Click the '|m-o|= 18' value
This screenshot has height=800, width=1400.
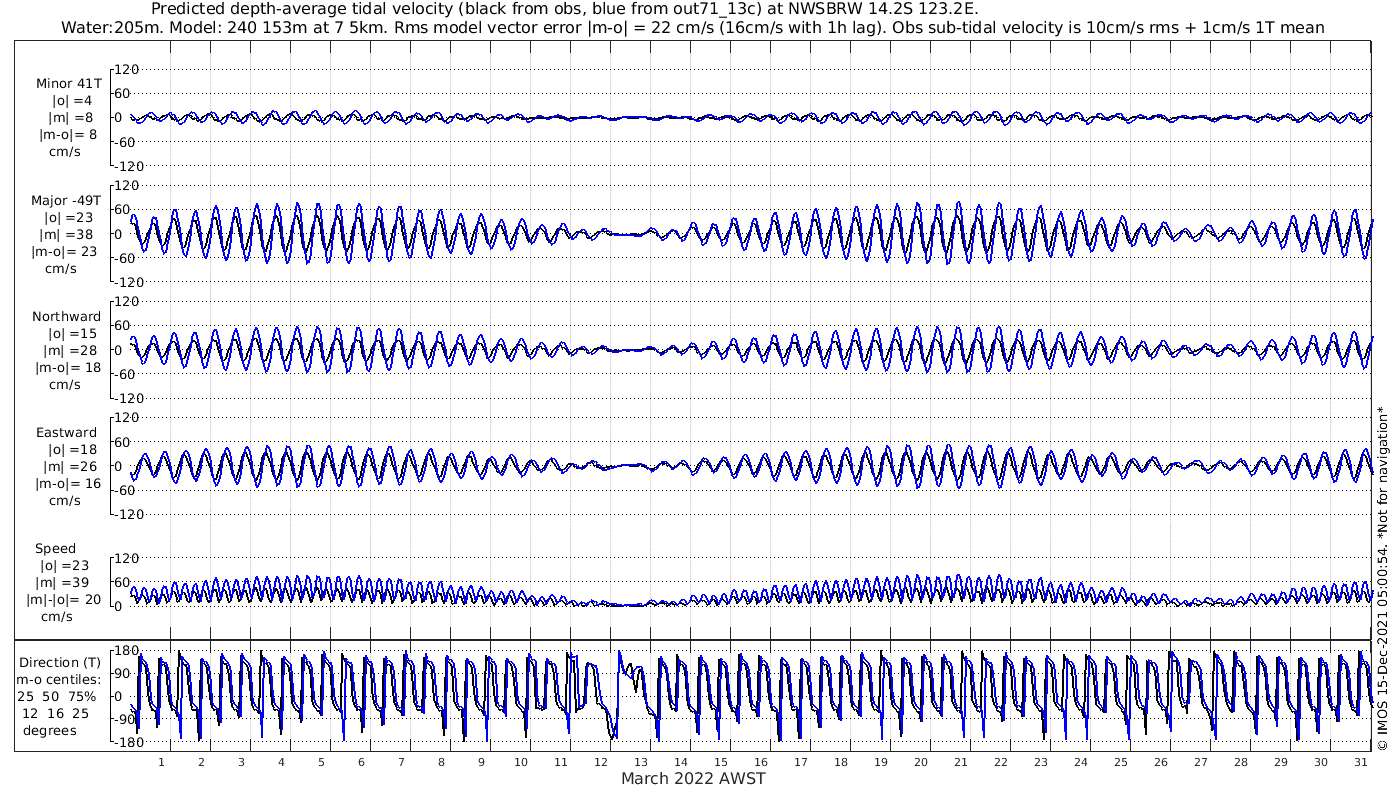(68, 367)
